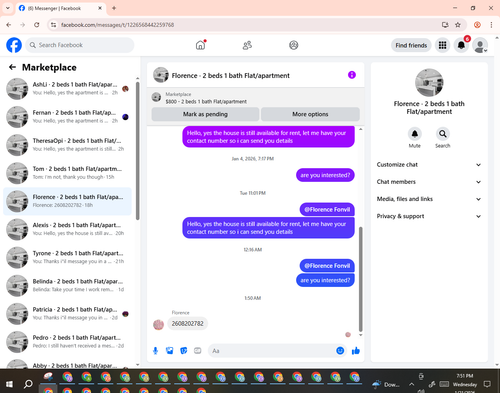
Task: Open AshLi conversation
Action: tap(68, 89)
